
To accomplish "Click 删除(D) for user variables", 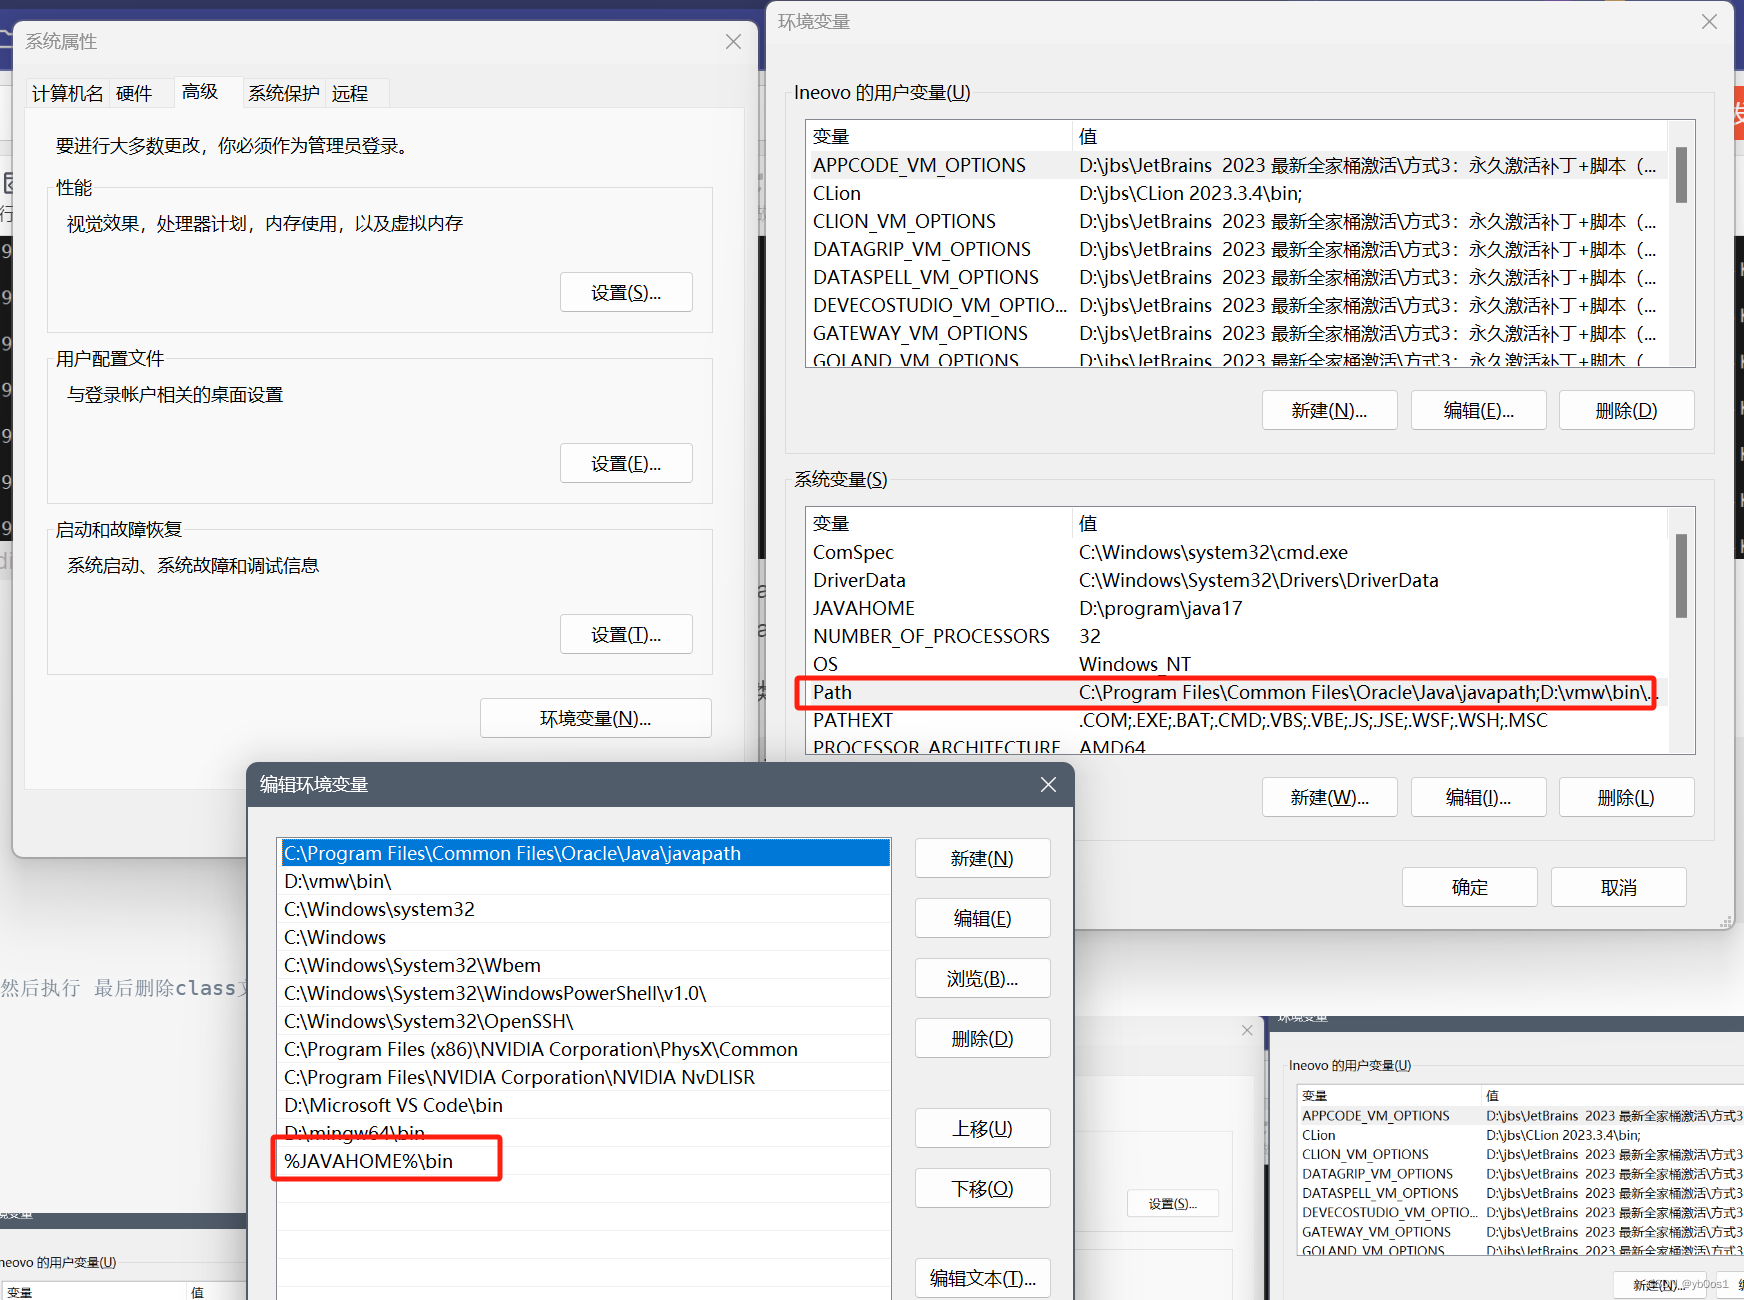I will [x=1626, y=410].
